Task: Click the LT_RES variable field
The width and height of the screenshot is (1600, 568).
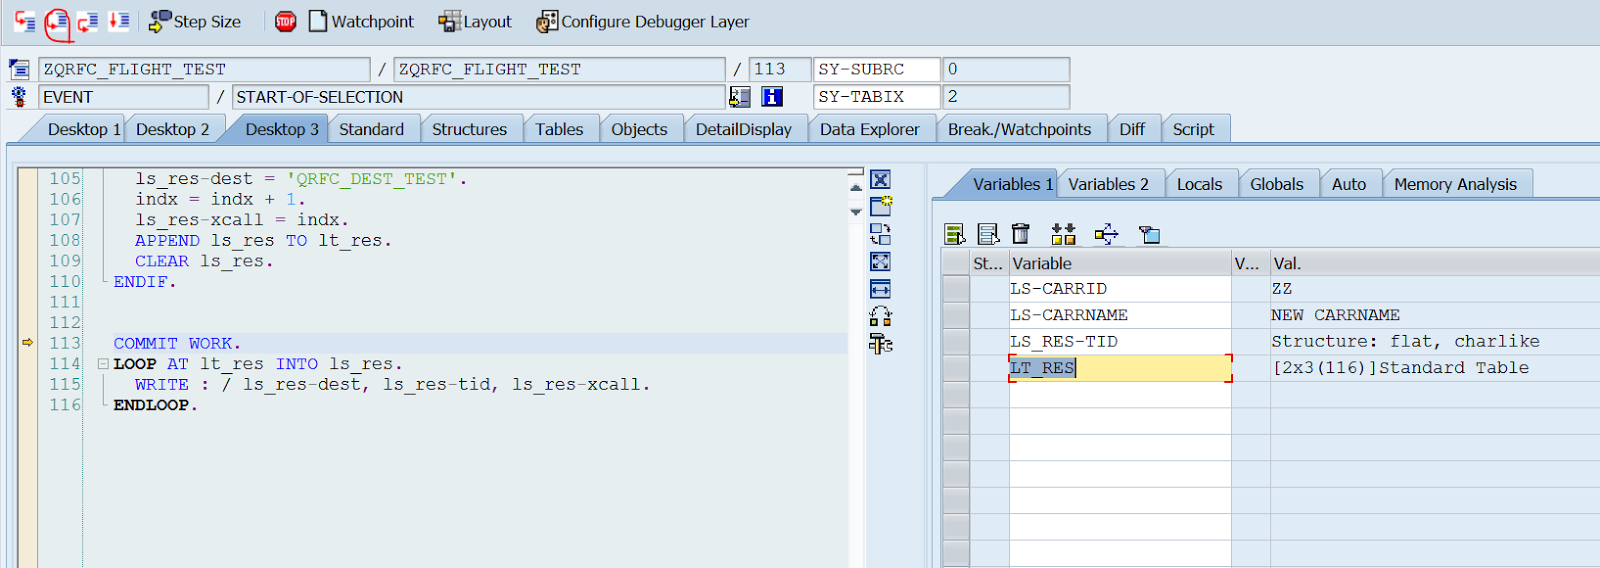Action: 1120,368
